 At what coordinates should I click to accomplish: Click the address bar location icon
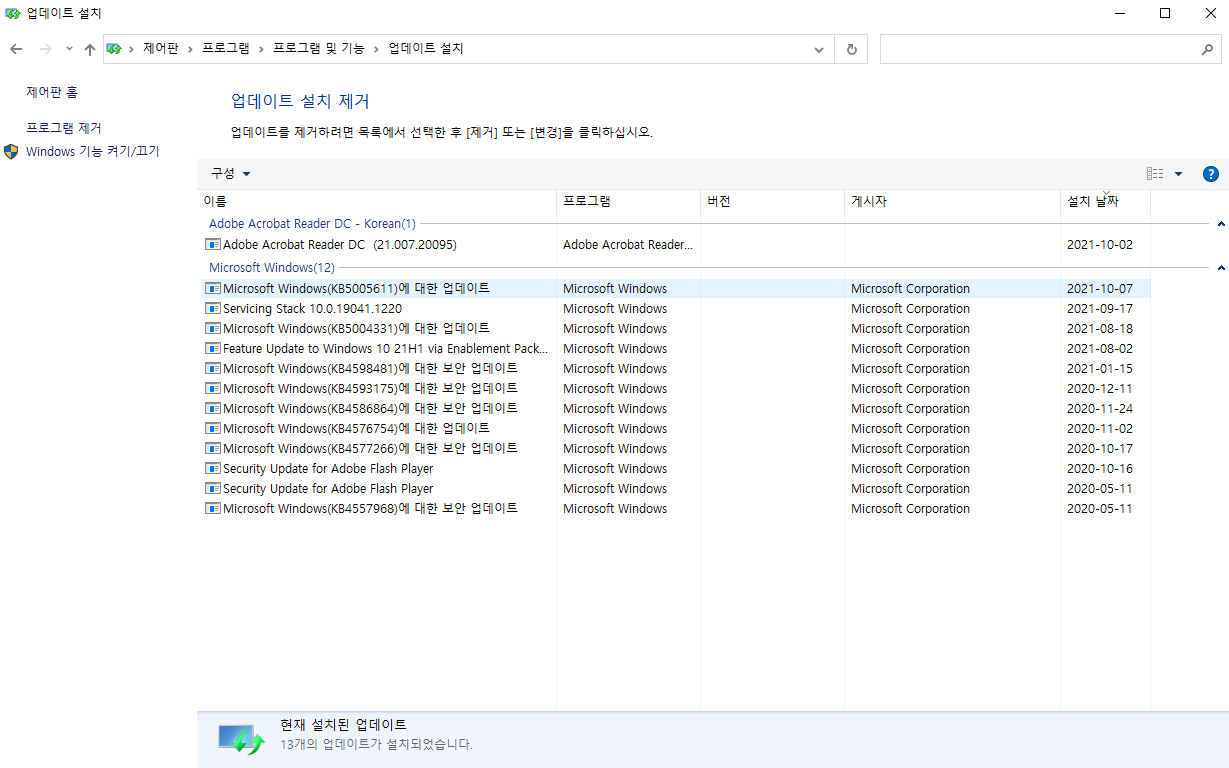[x=114, y=48]
